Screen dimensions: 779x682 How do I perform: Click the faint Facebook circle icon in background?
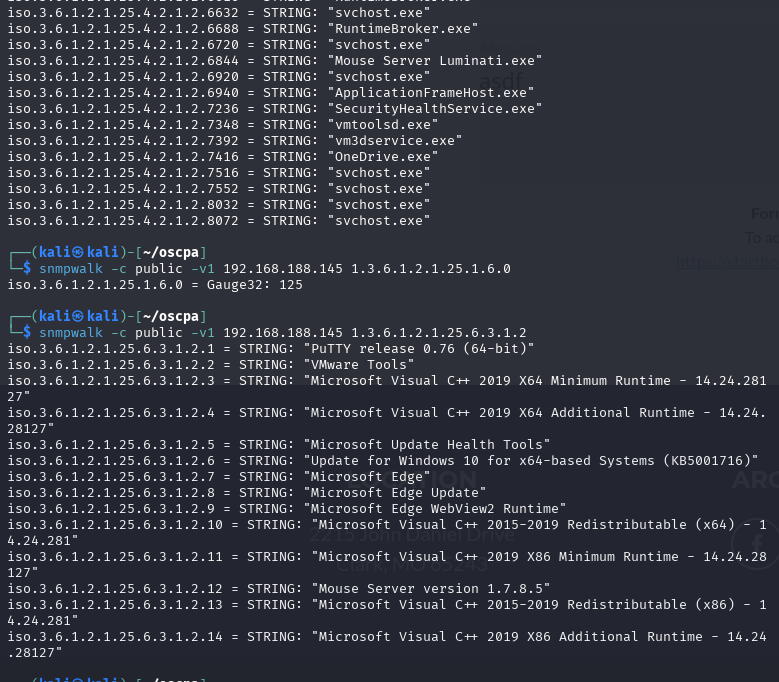point(757,543)
